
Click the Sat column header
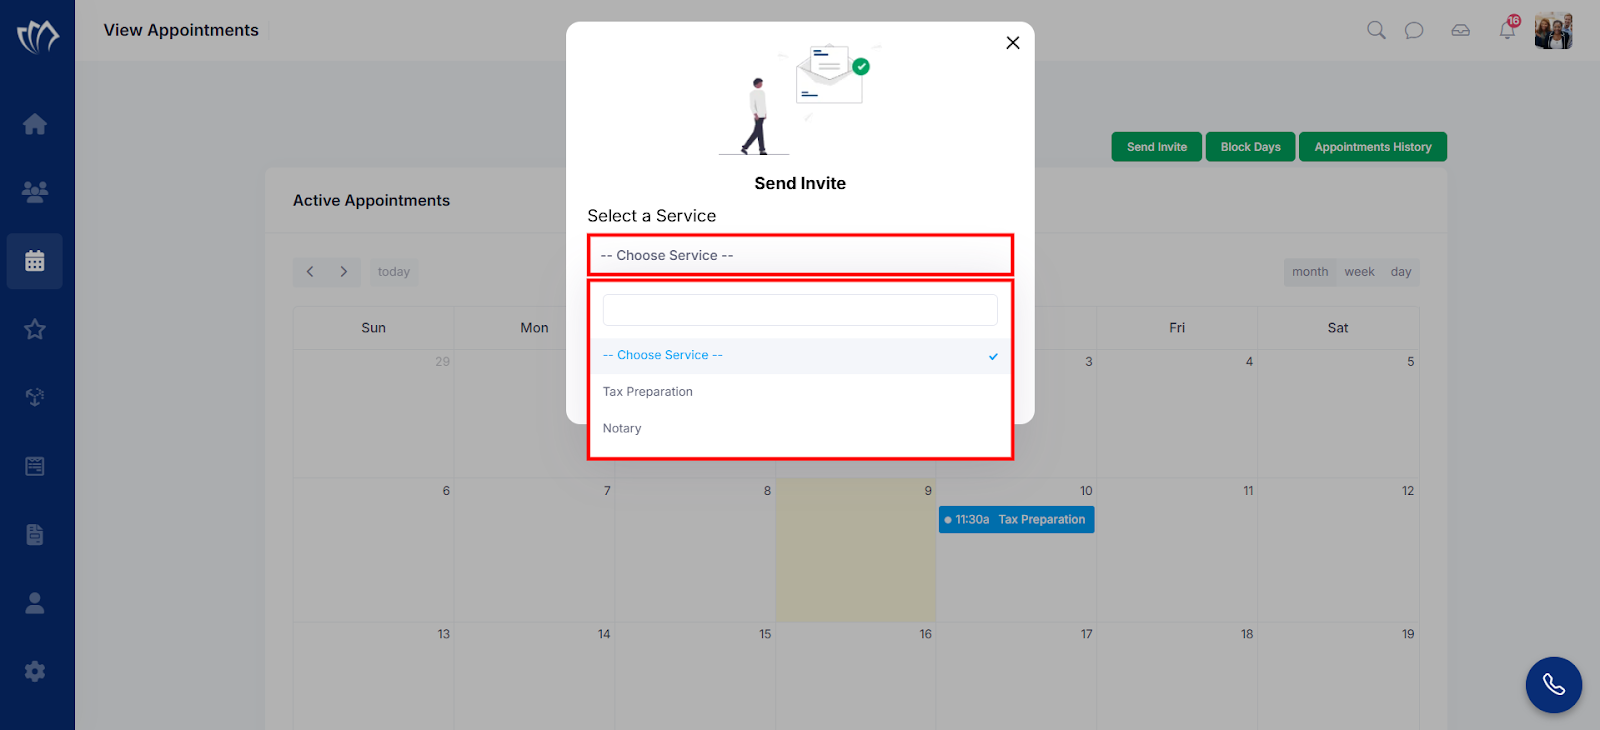[1338, 328]
